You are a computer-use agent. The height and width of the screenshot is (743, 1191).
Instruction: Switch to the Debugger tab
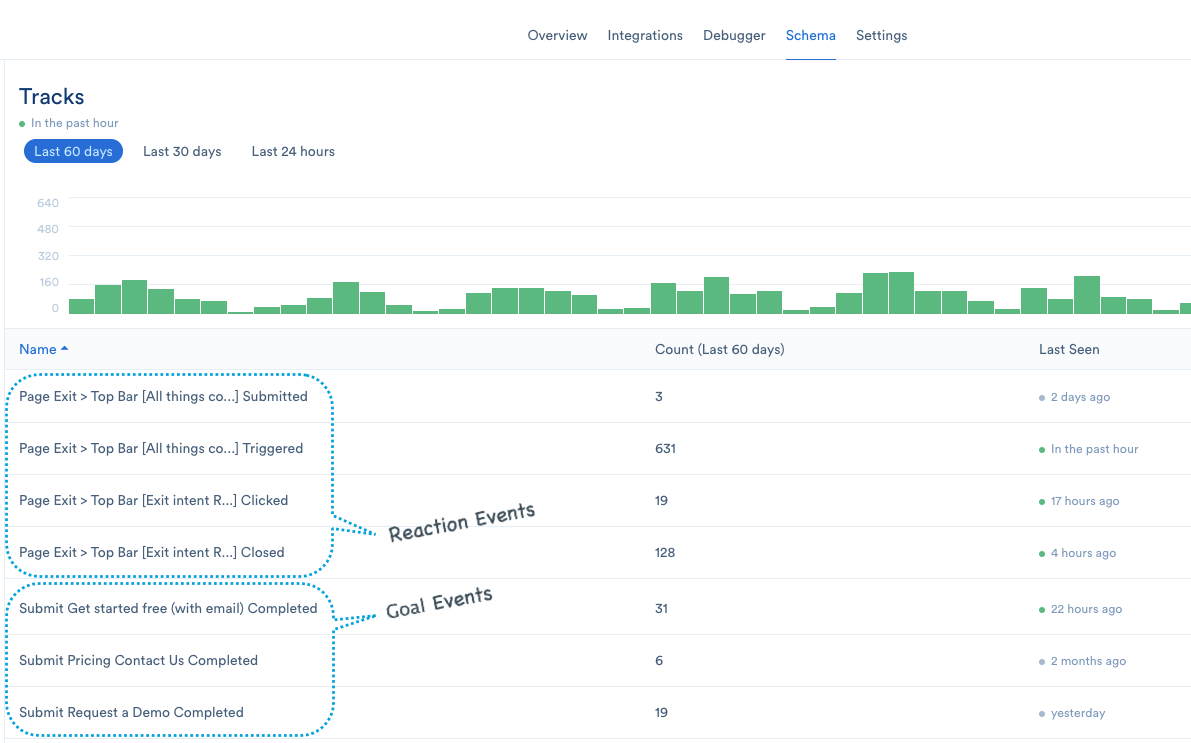pos(734,35)
